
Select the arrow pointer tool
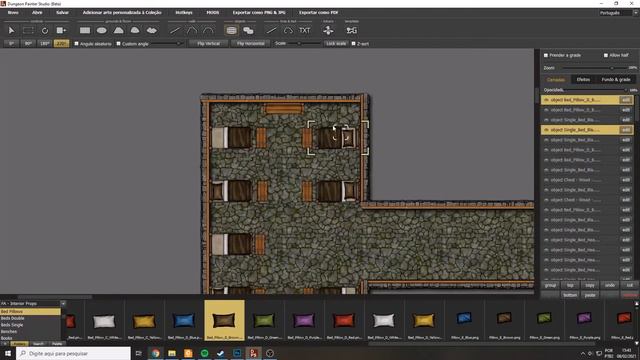coord(11,31)
